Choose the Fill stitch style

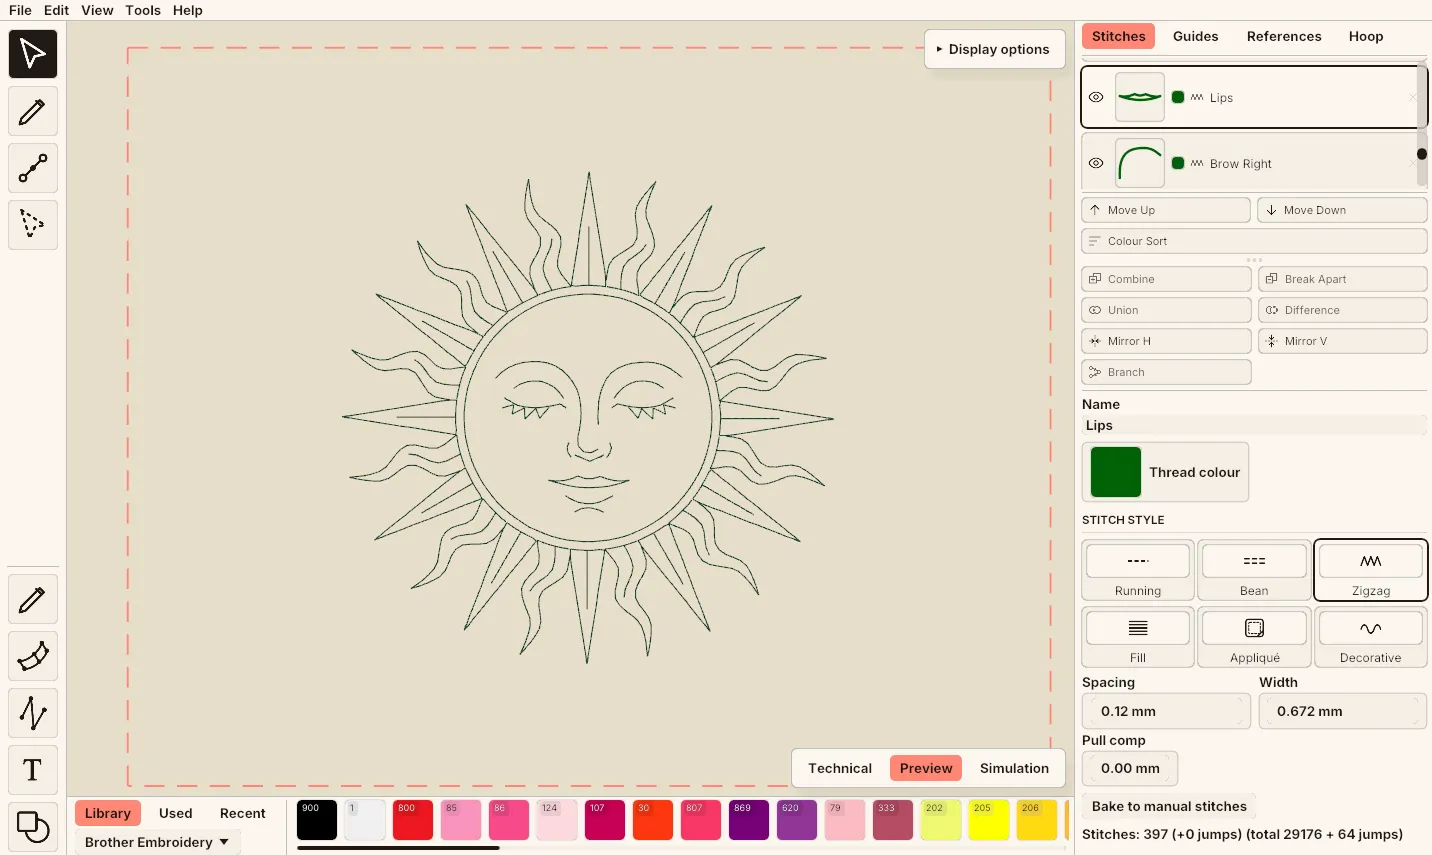coord(1138,638)
